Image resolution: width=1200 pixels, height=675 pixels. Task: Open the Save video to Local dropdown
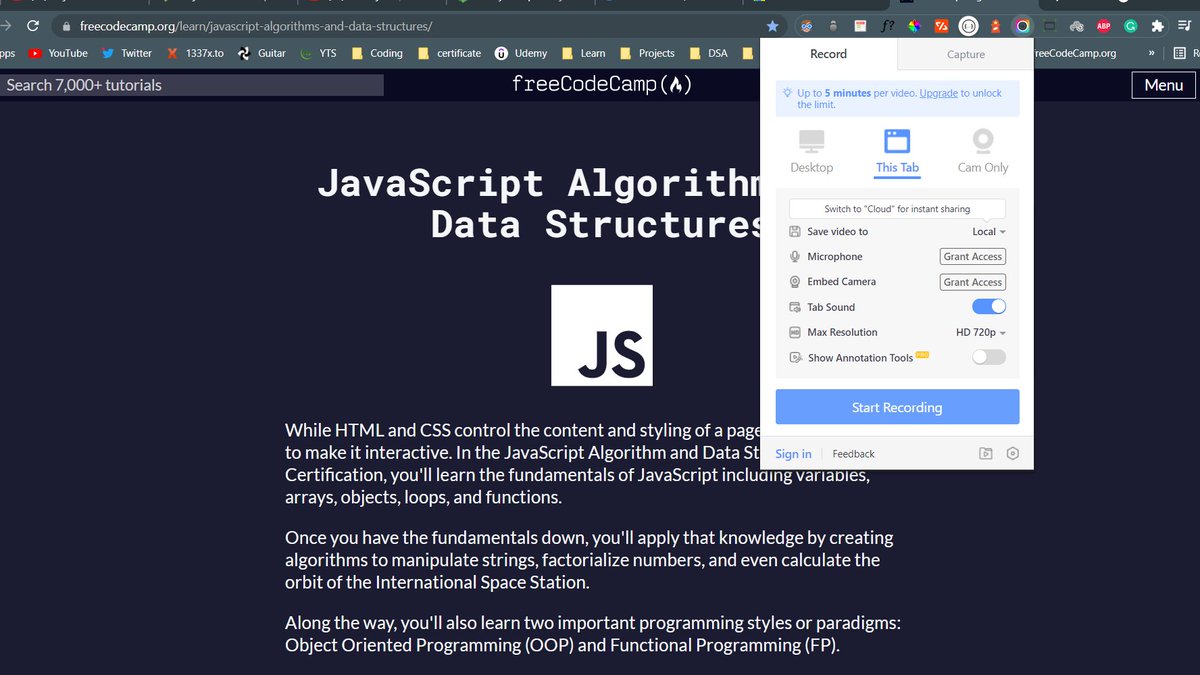[x=989, y=232]
